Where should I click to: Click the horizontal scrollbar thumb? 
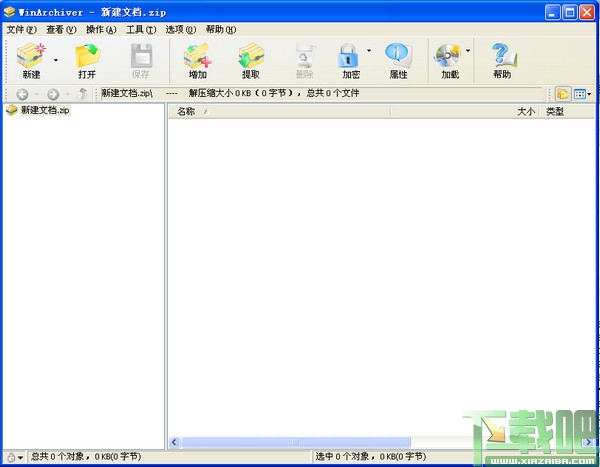point(295,442)
